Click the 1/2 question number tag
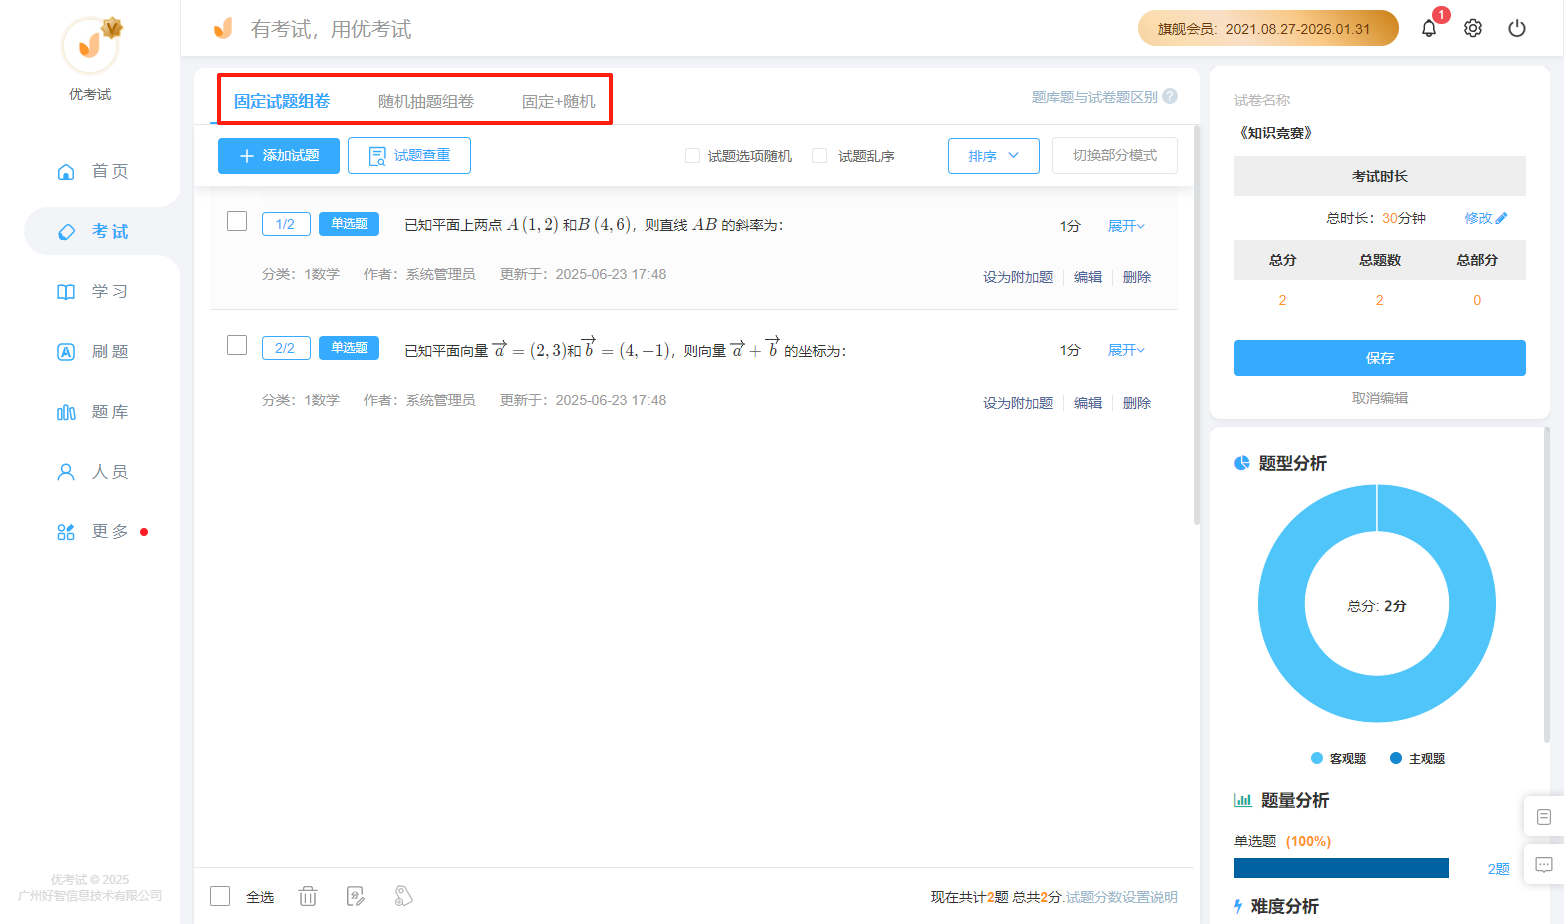Viewport: 1564px width, 924px height. [x=285, y=224]
